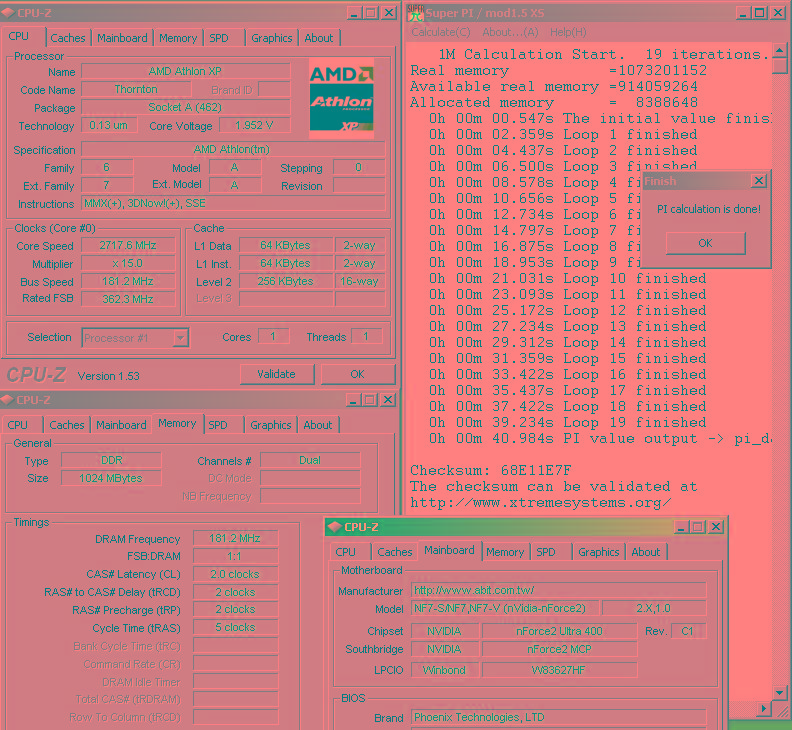
Task: Open SPD tab in top CPU-Z window
Action: pyautogui.click(x=219, y=38)
